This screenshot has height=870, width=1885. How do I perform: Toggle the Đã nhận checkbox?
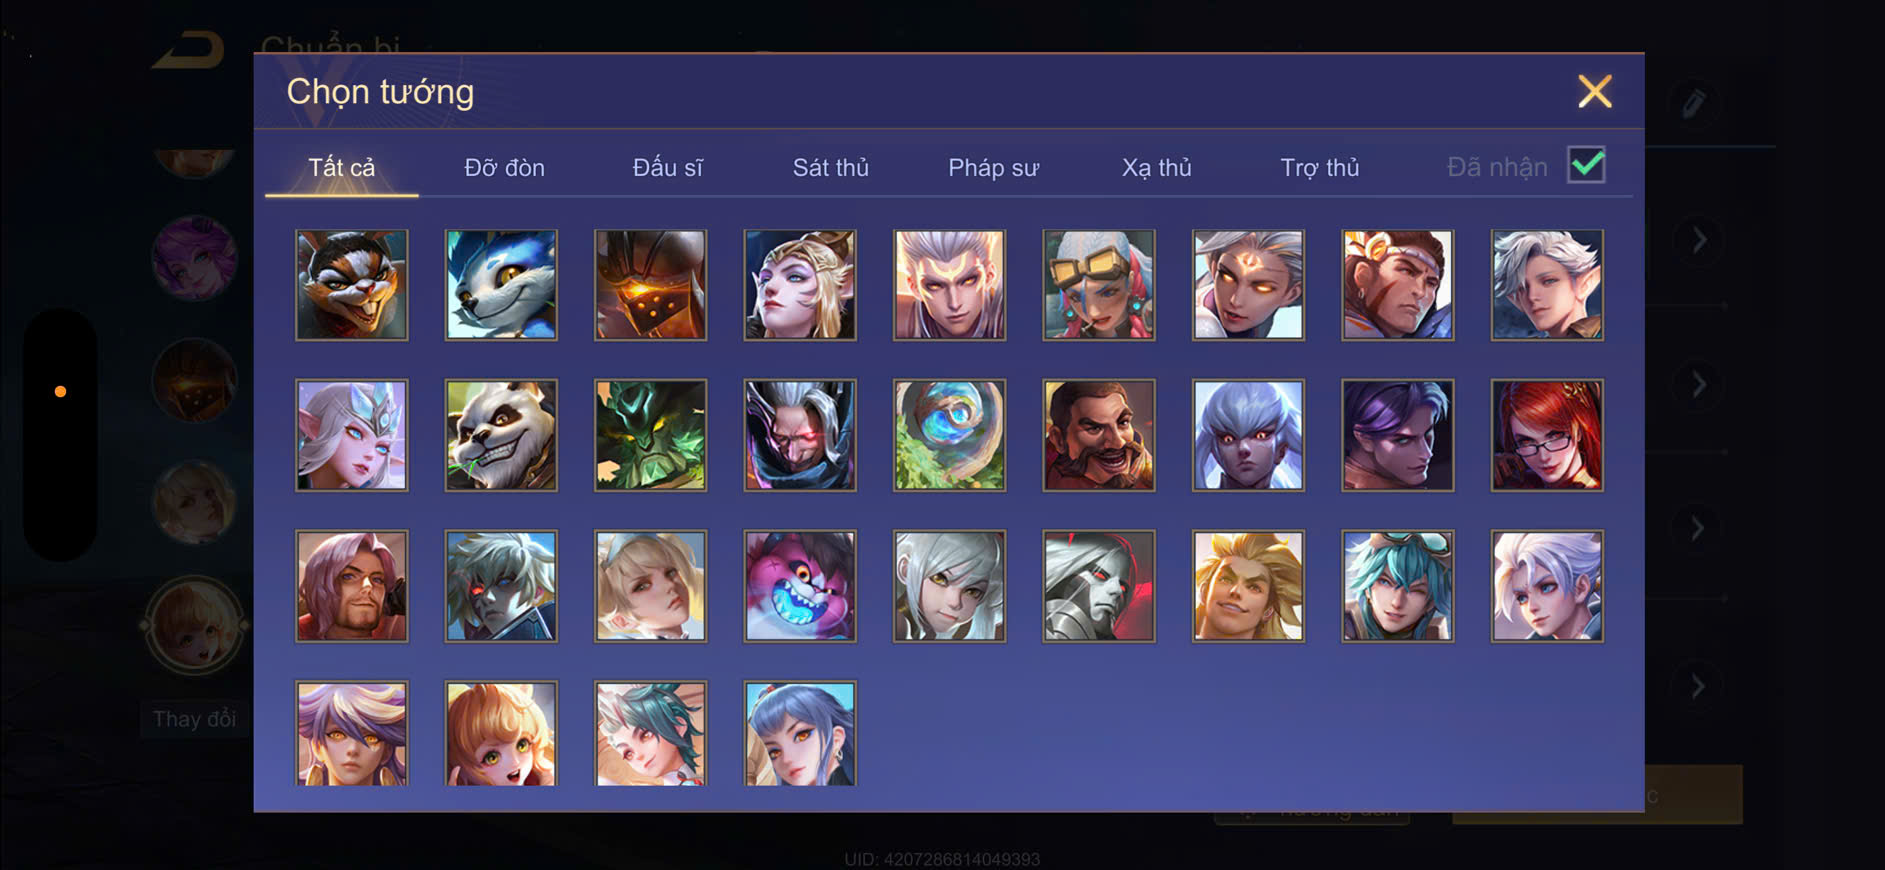[x=1586, y=165]
